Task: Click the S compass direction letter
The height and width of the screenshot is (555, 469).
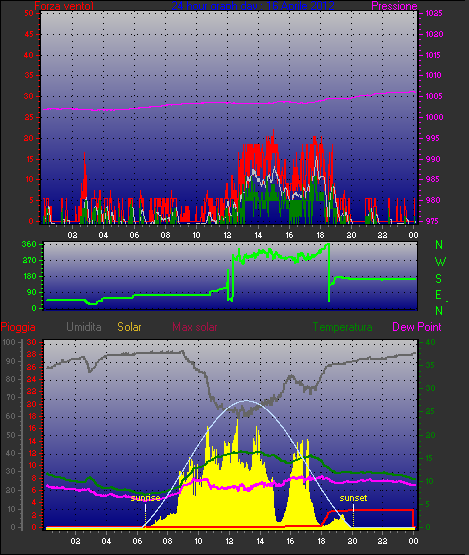Action: tap(439, 279)
